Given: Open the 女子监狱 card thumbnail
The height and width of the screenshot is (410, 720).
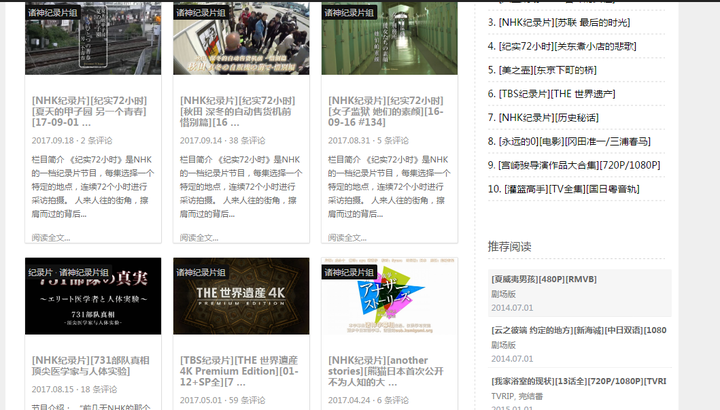Looking at the screenshot, I should pos(389,38).
